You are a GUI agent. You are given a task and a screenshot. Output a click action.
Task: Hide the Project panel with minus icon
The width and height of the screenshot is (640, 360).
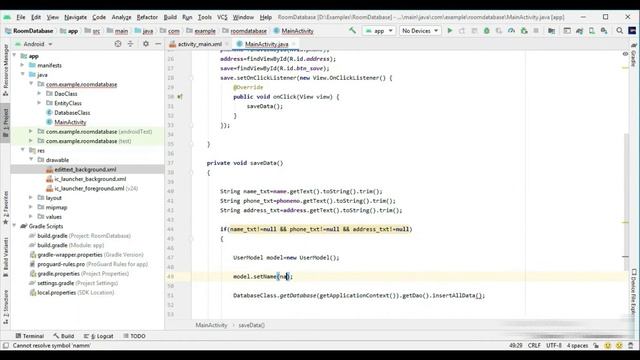pyautogui.click(x=158, y=44)
